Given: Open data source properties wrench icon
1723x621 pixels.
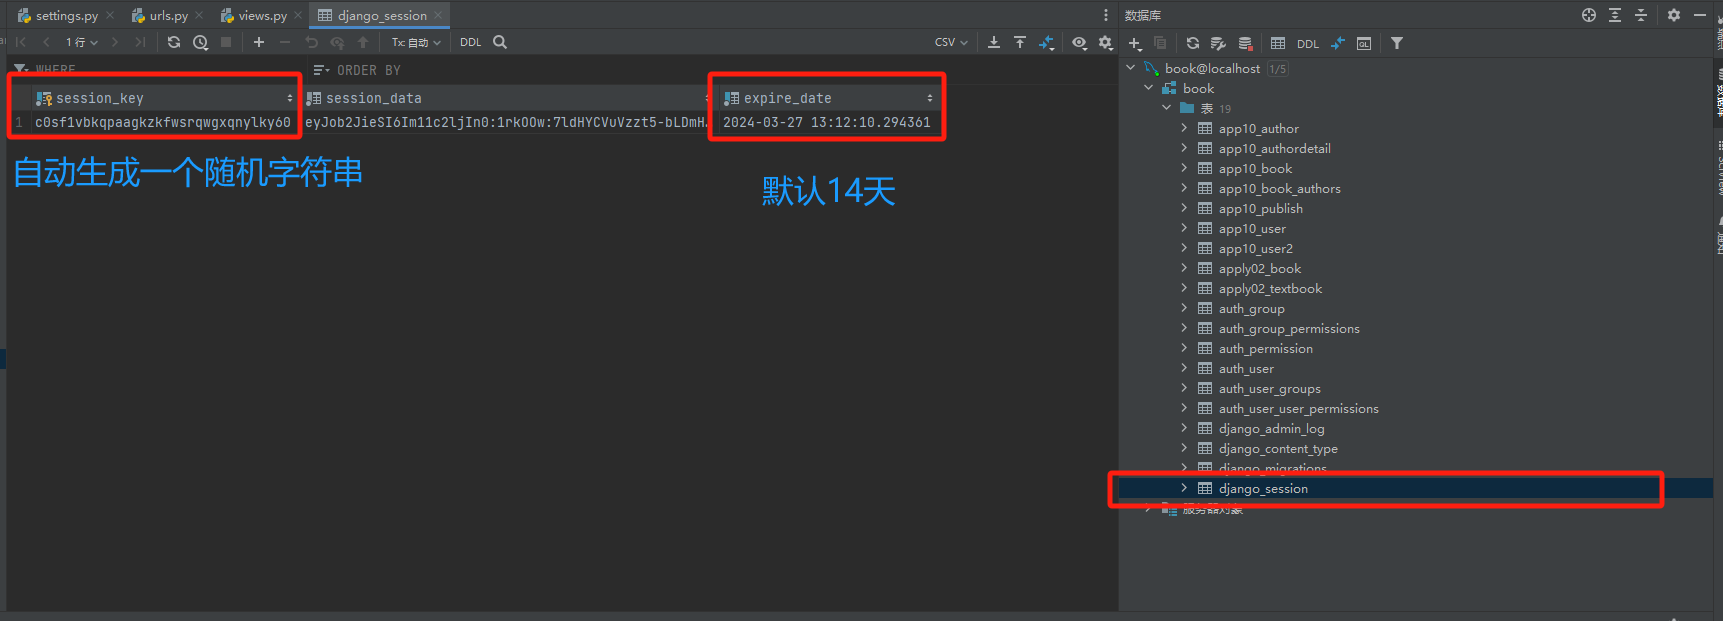Looking at the screenshot, I should pos(1218,43).
